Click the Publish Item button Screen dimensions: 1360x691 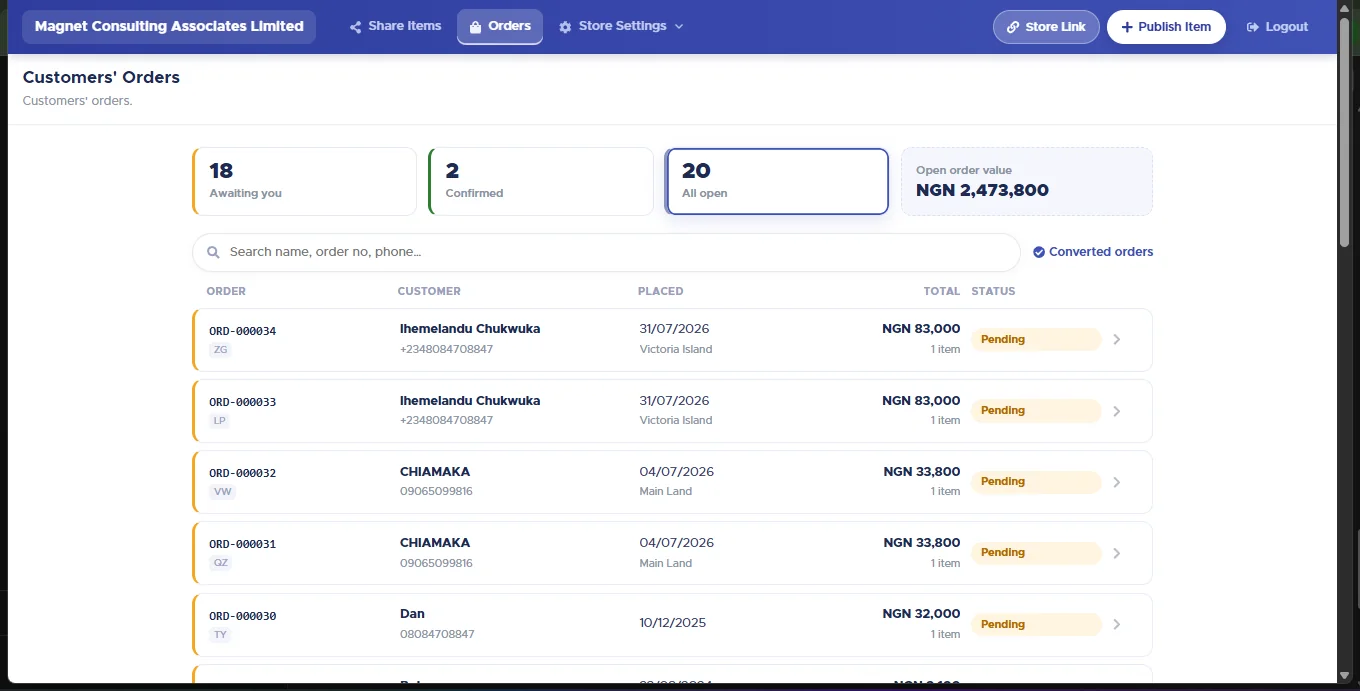[x=1166, y=27]
